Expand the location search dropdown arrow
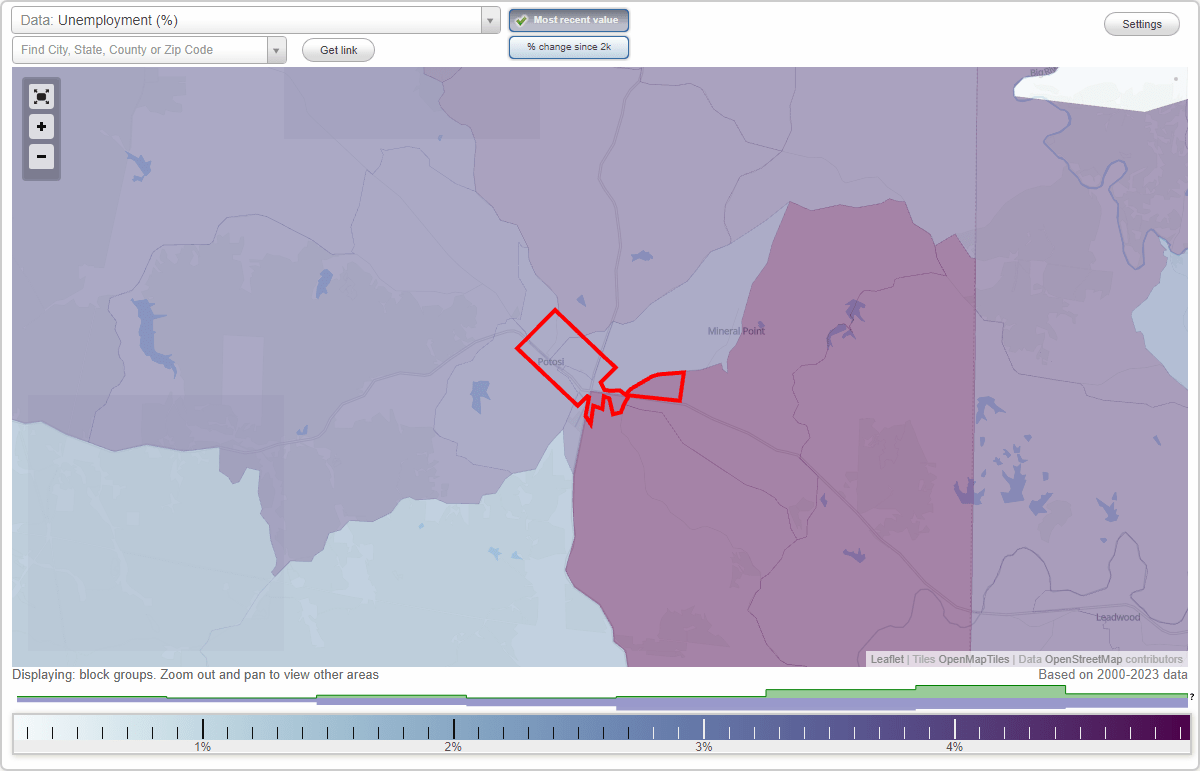Image resolution: width=1200 pixels, height=771 pixels. click(x=277, y=50)
